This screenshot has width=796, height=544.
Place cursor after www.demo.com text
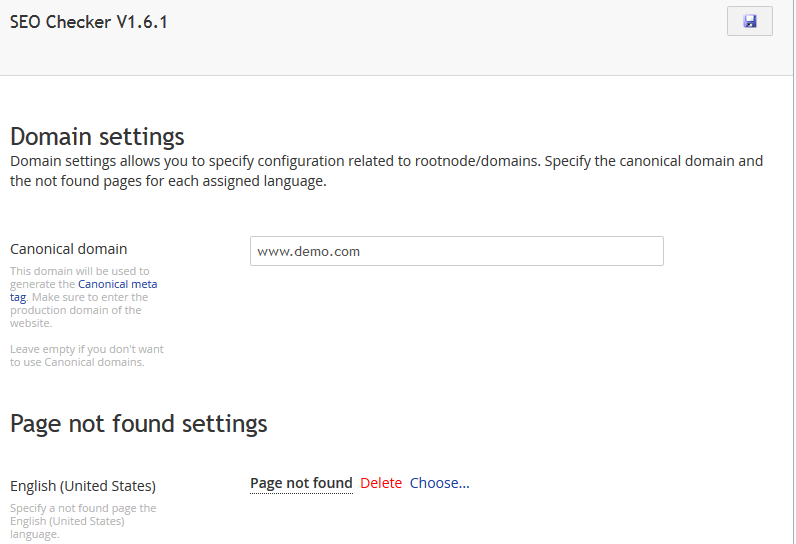[362, 251]
